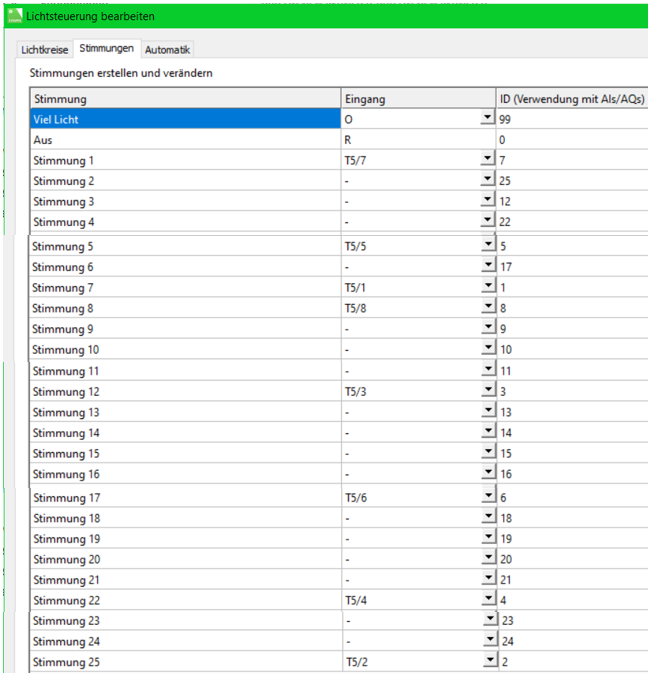Screen dimensions: 648x675
Task: Open Eingang dropdown for Stimmung 1
Action: pos(487,159)
